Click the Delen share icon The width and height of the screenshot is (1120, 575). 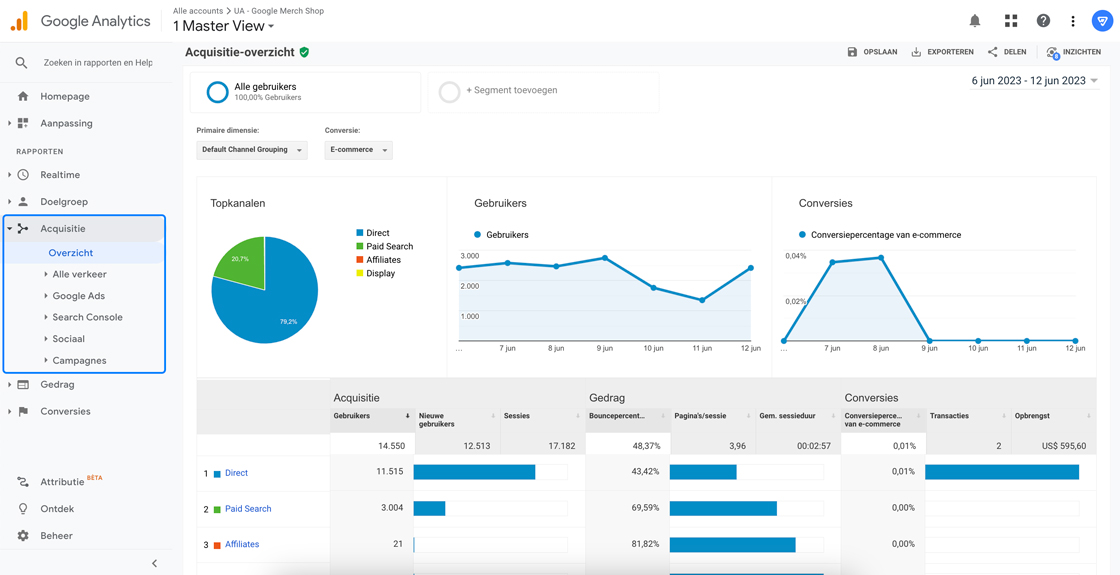click(x=992, y=52)
